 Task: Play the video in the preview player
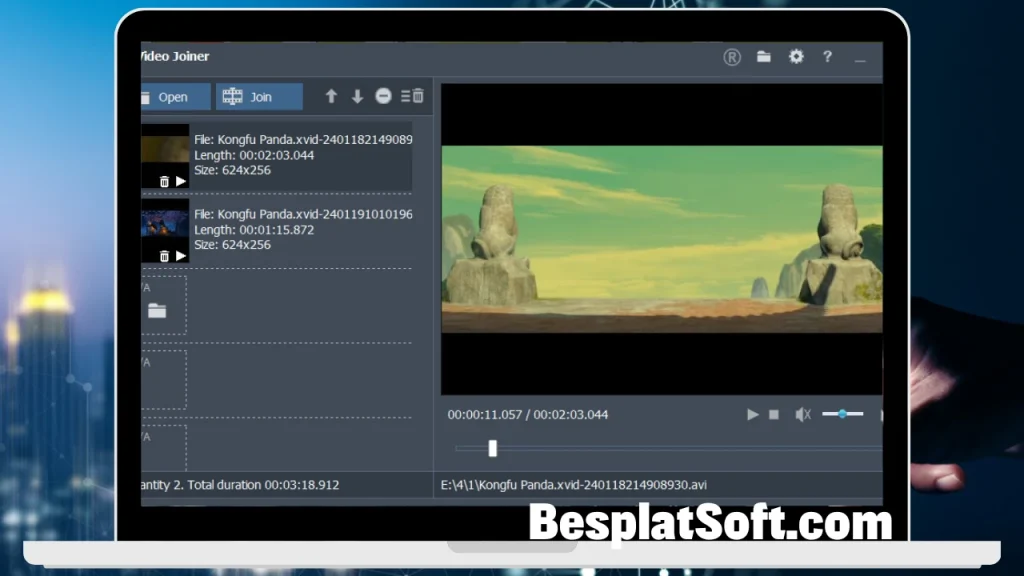[x=753, y=414]
